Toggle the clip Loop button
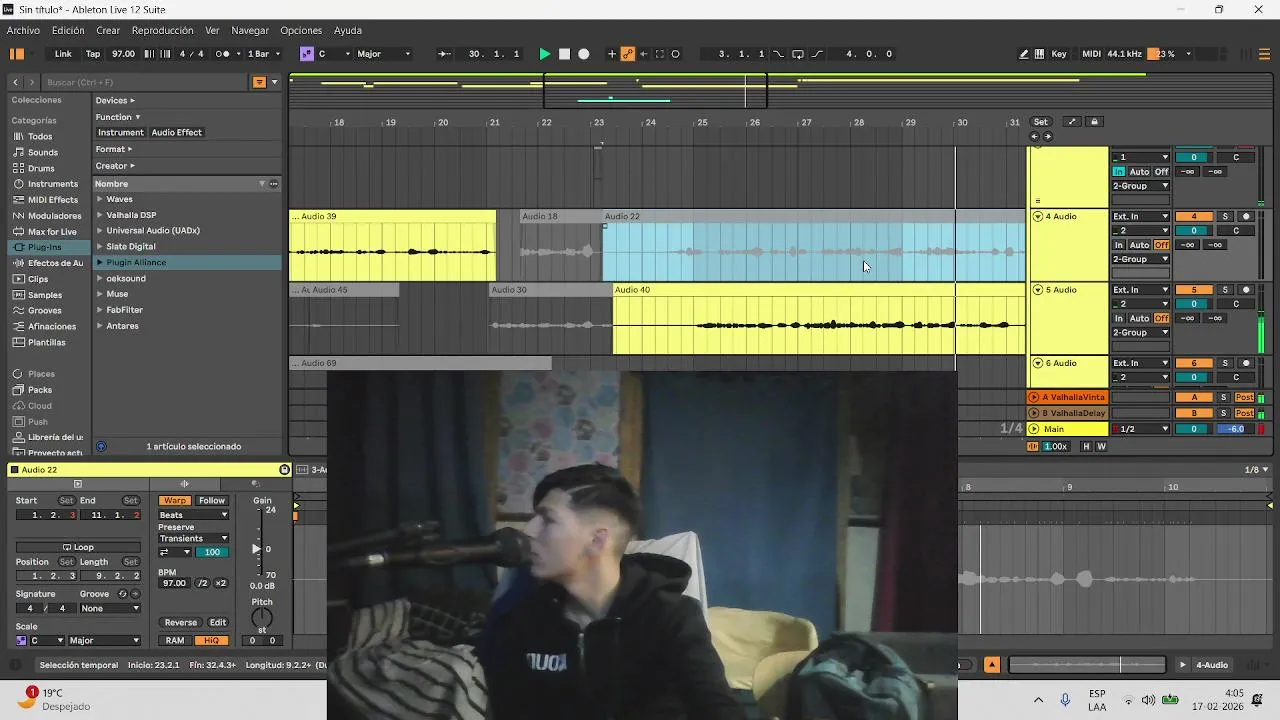The height and width of the screenshot is (720, 1280). pos(78,547)
